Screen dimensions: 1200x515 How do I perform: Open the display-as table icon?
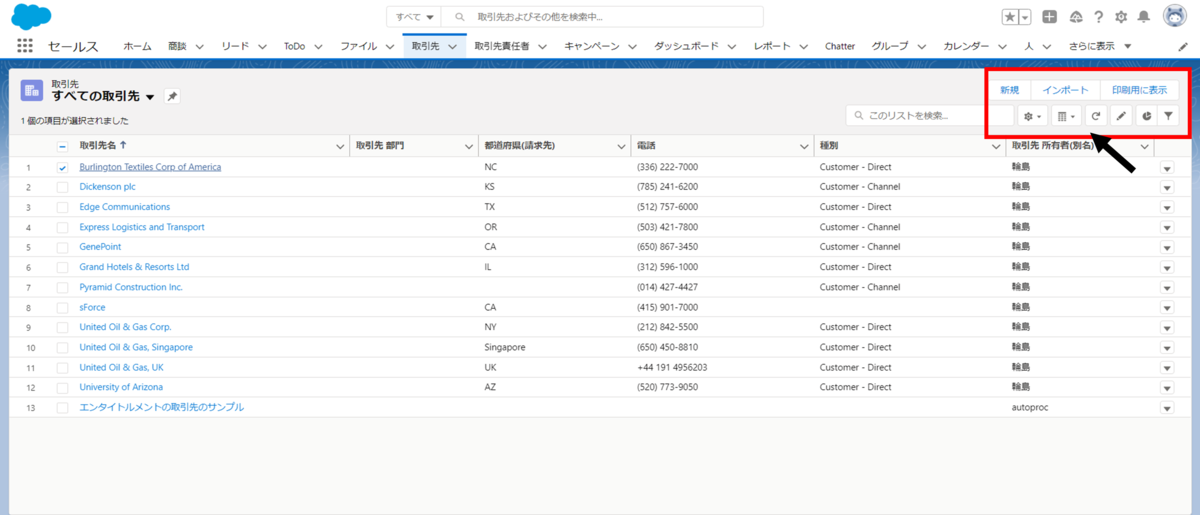coord(1066,116)
